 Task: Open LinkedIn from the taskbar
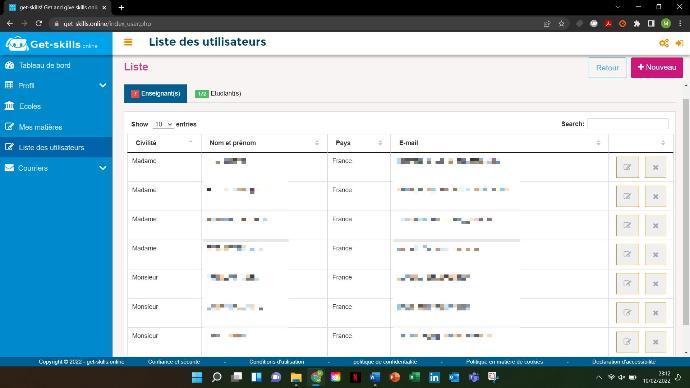[434, 377]
